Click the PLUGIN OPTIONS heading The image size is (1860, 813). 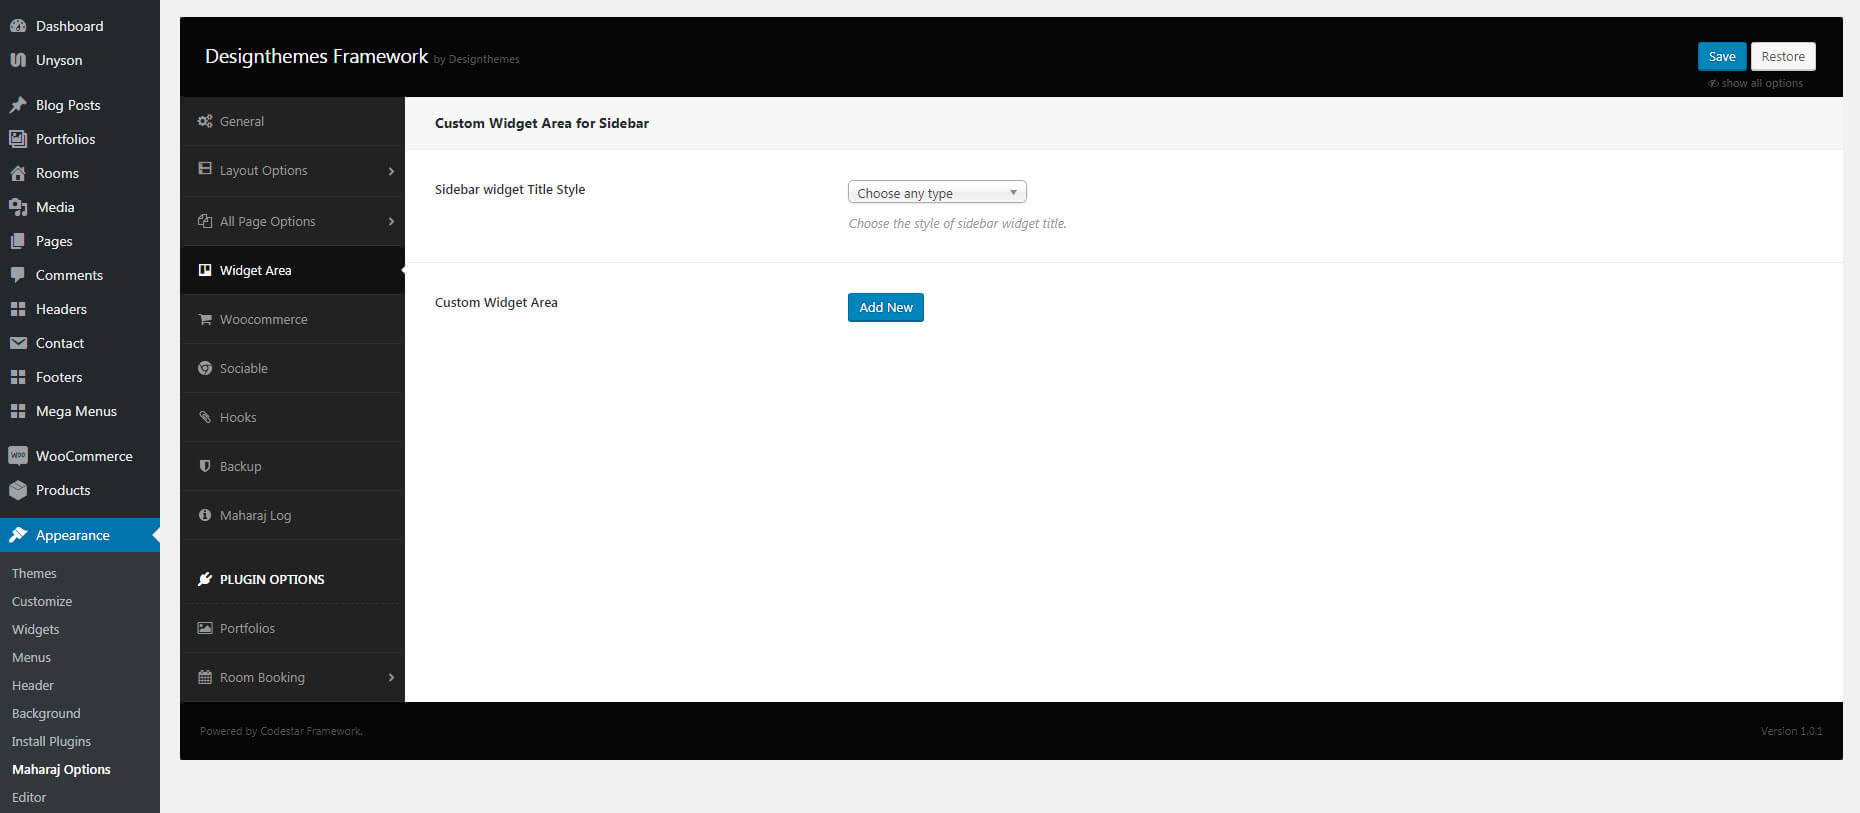272,579
